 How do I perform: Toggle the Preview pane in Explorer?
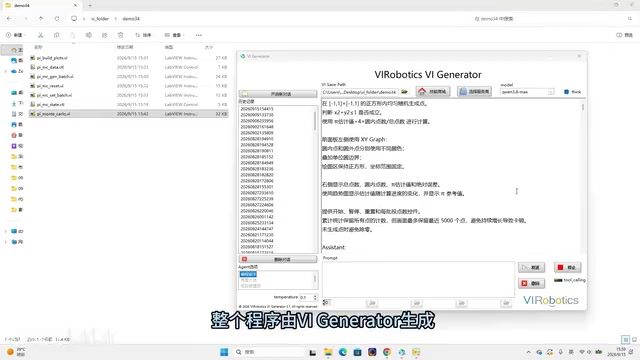624,35
